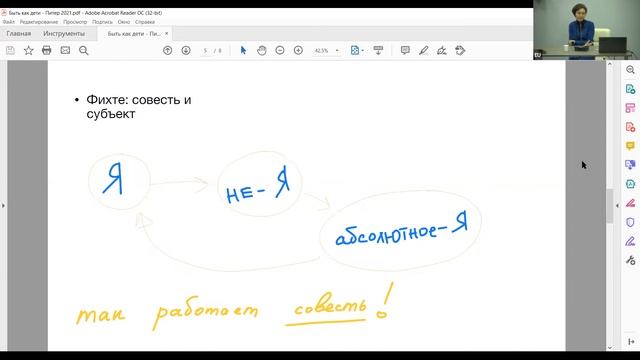The height and width of the screenshot is (360, 640).
Task: Go to previous page with up arrow
Action: pos(167,50)
